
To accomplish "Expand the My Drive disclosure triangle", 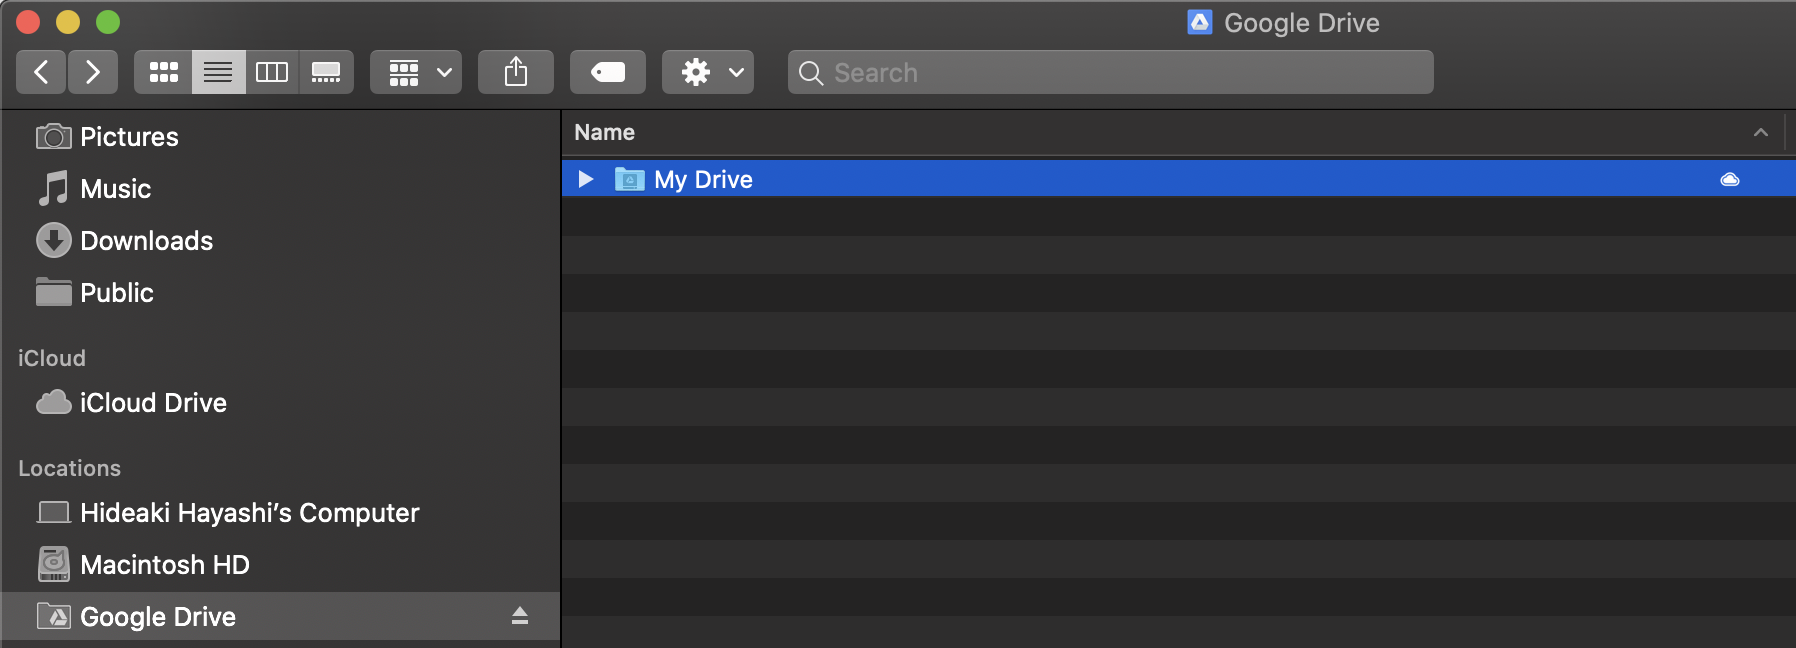I will (586, 179).
